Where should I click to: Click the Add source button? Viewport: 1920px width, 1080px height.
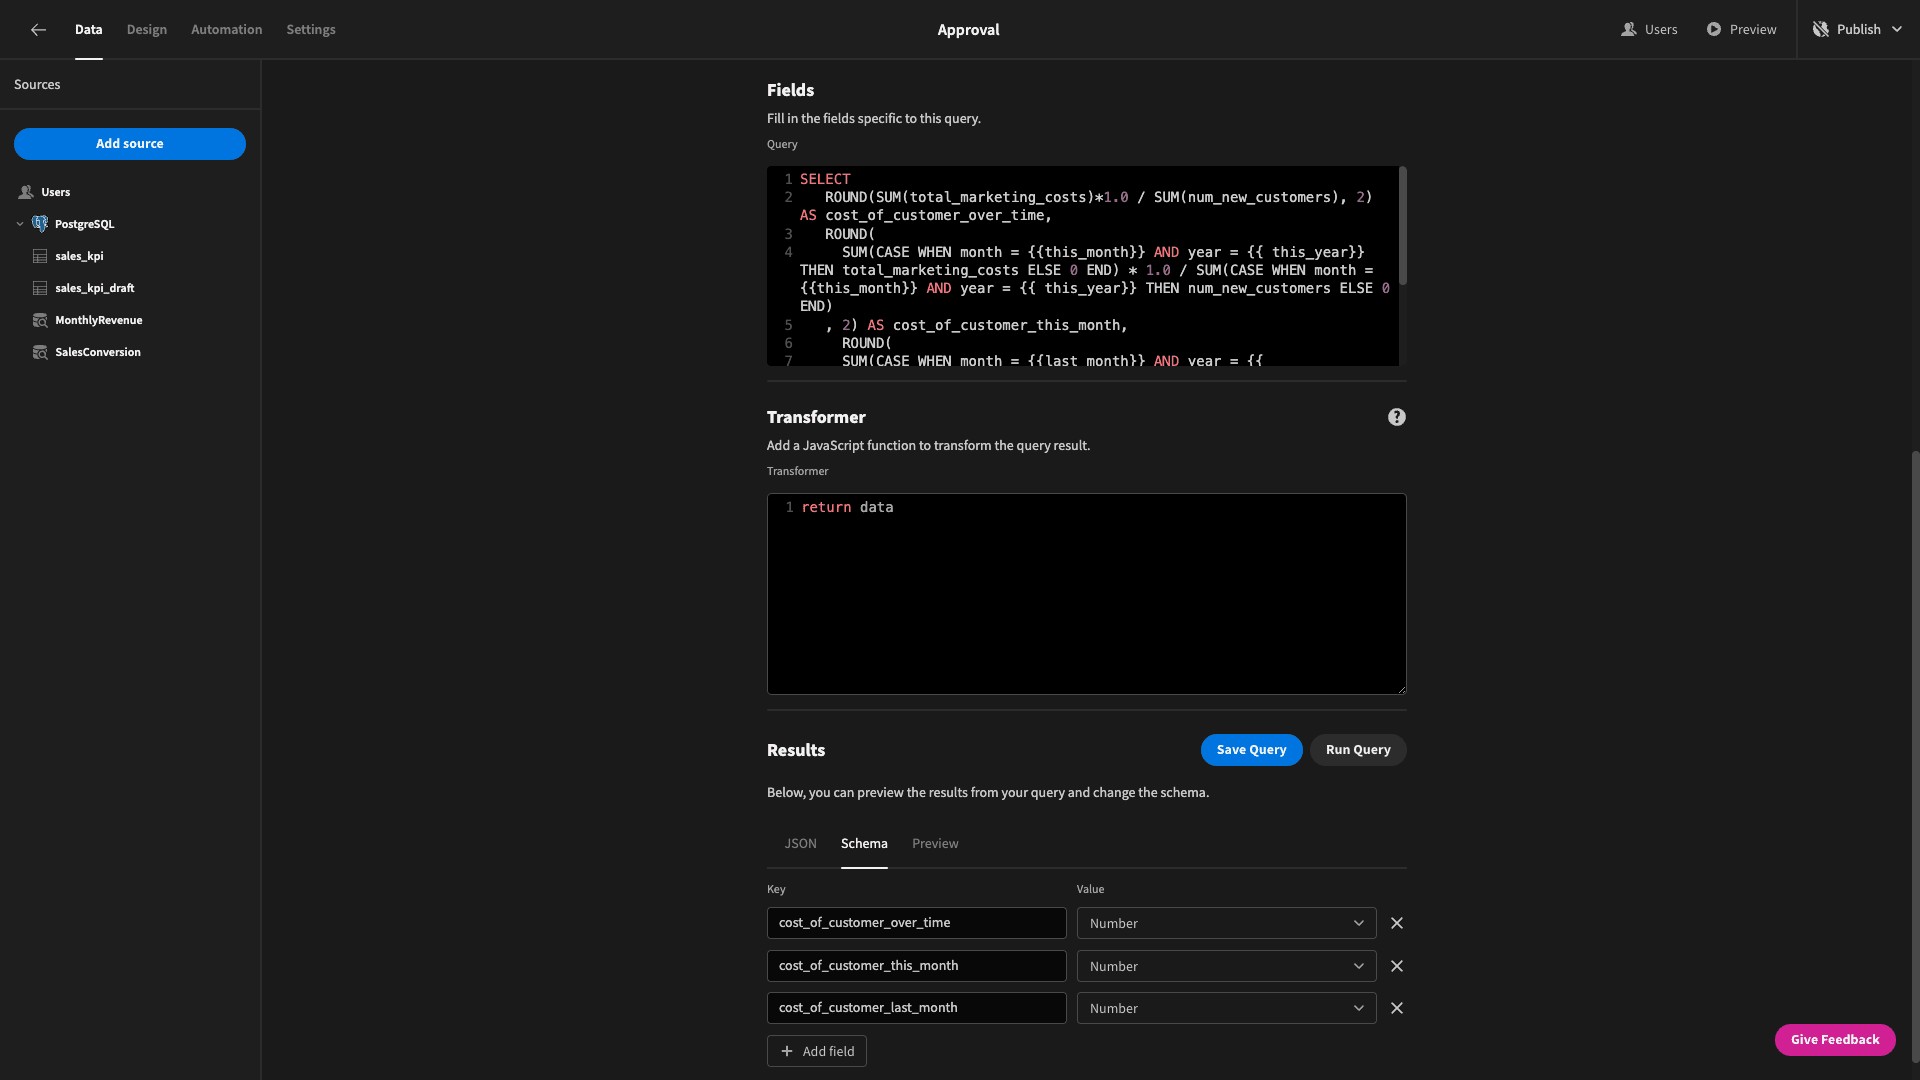coord(130,144)
